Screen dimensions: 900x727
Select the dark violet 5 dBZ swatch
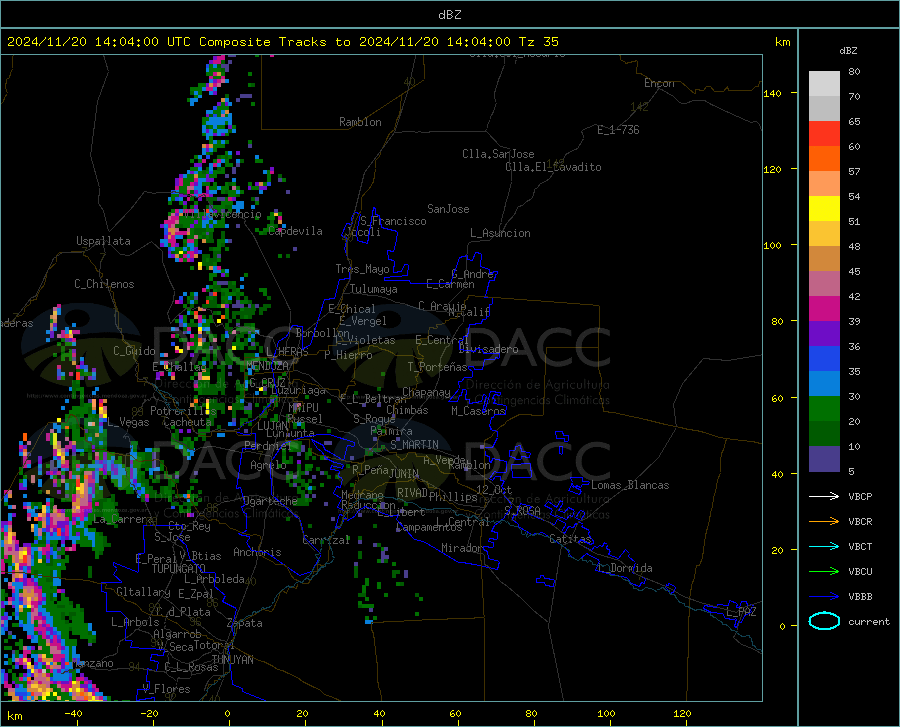coord(824,459)
